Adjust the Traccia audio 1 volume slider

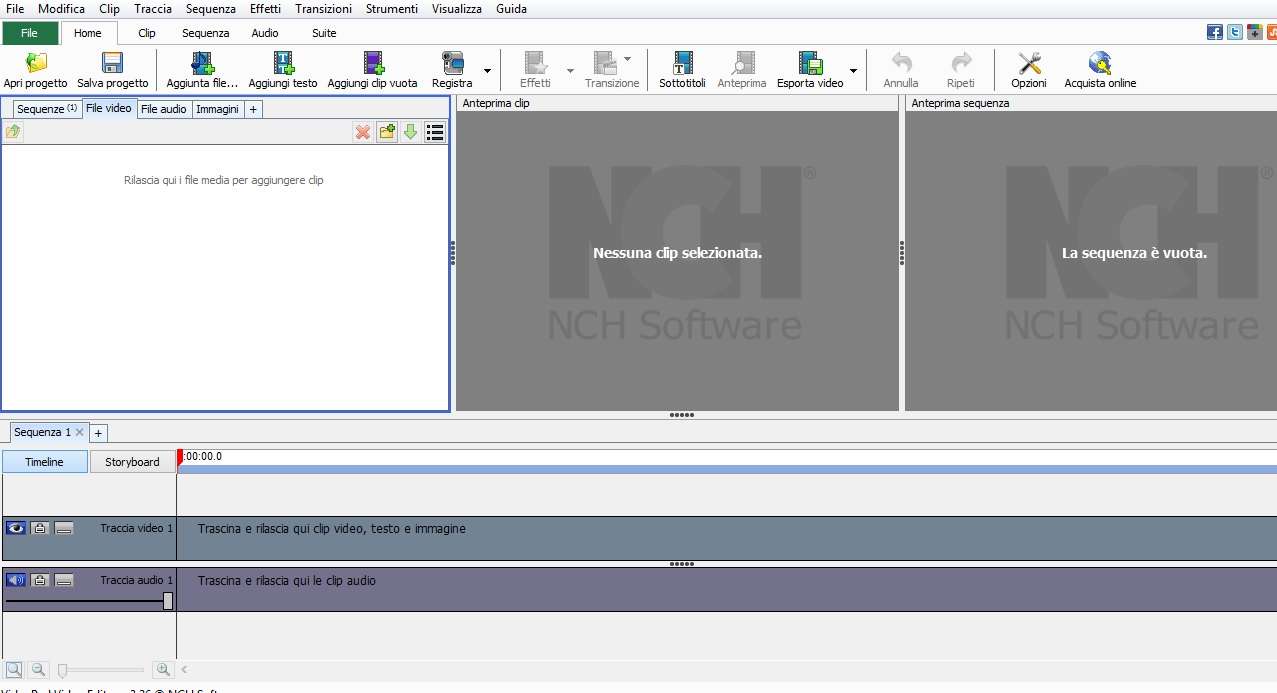point(167,601)
